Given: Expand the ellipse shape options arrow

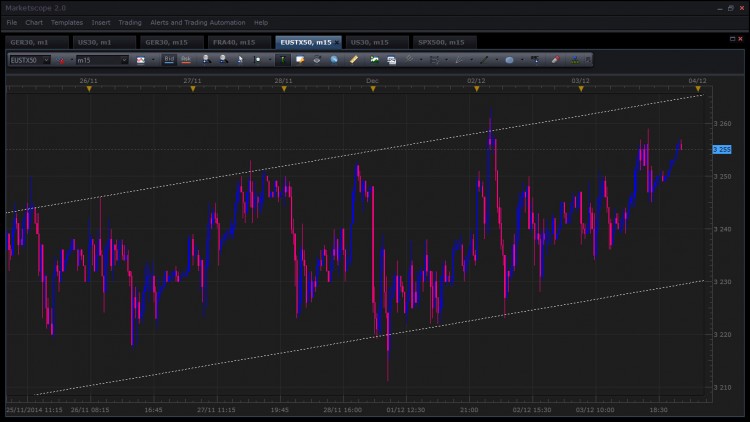Looking at the screenshot, I should click(522, 60).
